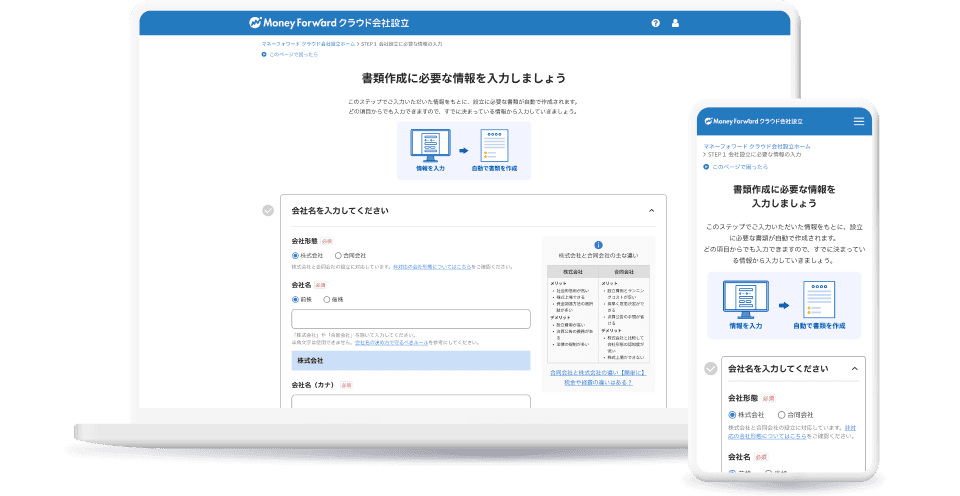Choose the 後株 radio option on the laptop

click(x=326, y=299)
